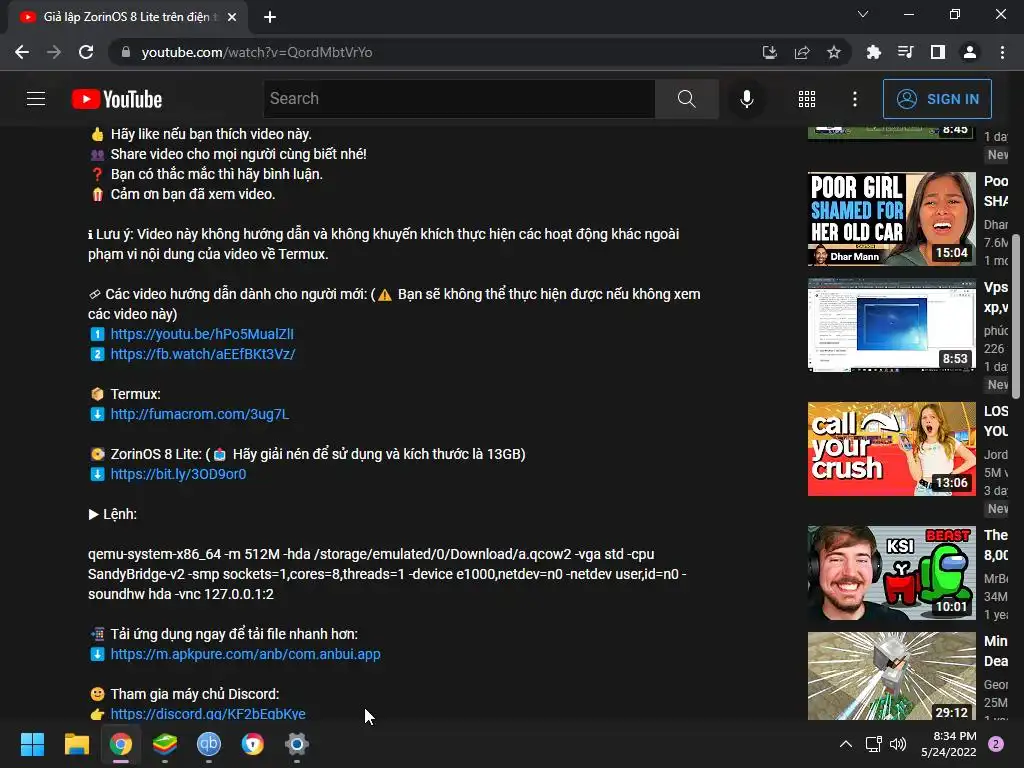Click the SIGN IN button
Screen dimensions: 1024x768
click(x=937, y=99)
